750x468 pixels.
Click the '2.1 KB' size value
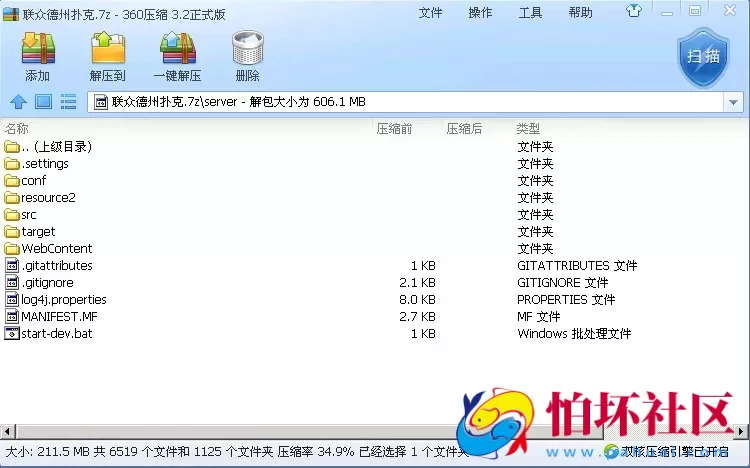pyautogui.click(x=417, y=283)
